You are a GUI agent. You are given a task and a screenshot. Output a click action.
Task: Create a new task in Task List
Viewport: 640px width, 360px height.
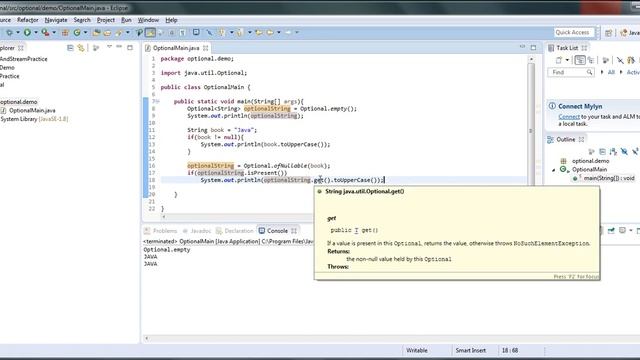click(x=559, y=60)
